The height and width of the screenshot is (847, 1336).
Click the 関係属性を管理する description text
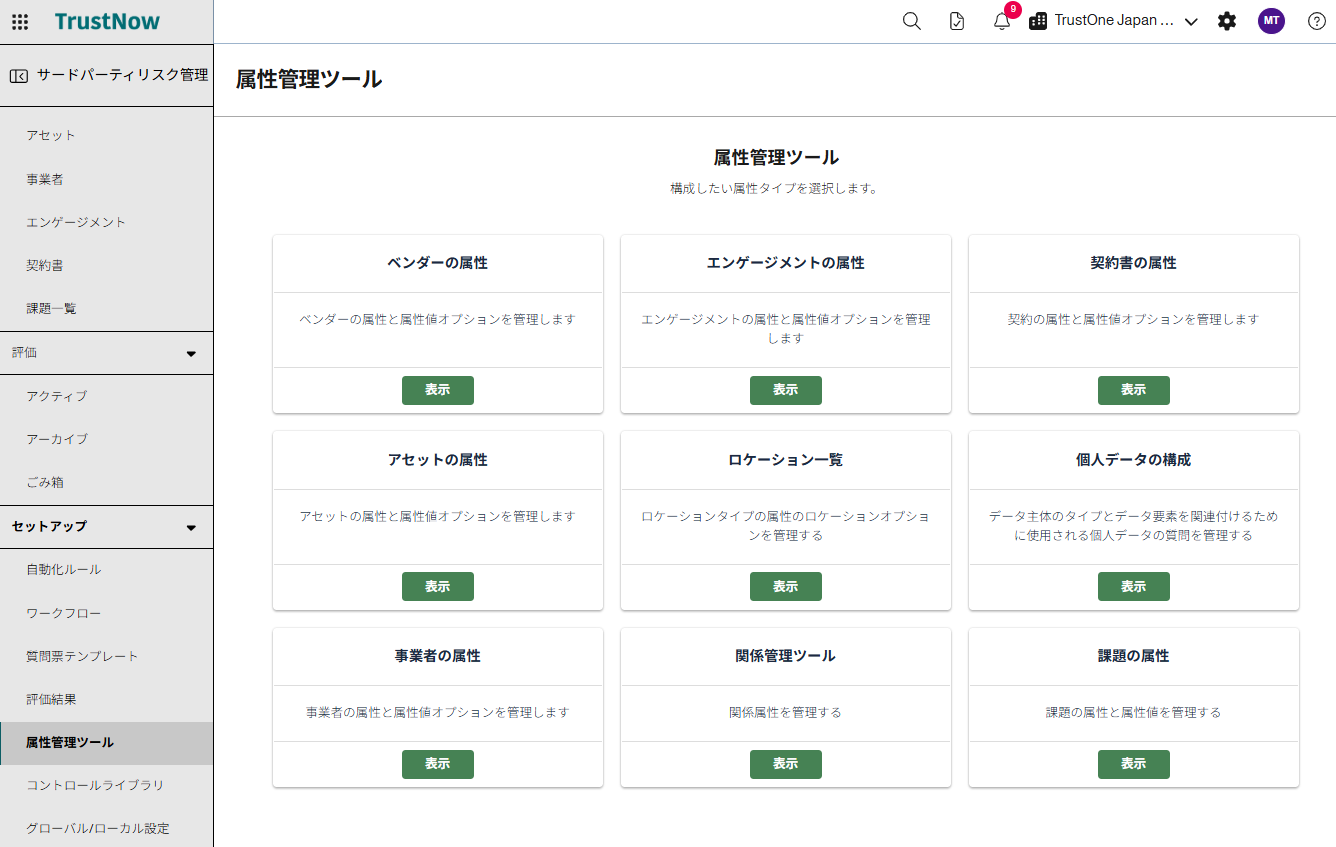click(786, 713)
